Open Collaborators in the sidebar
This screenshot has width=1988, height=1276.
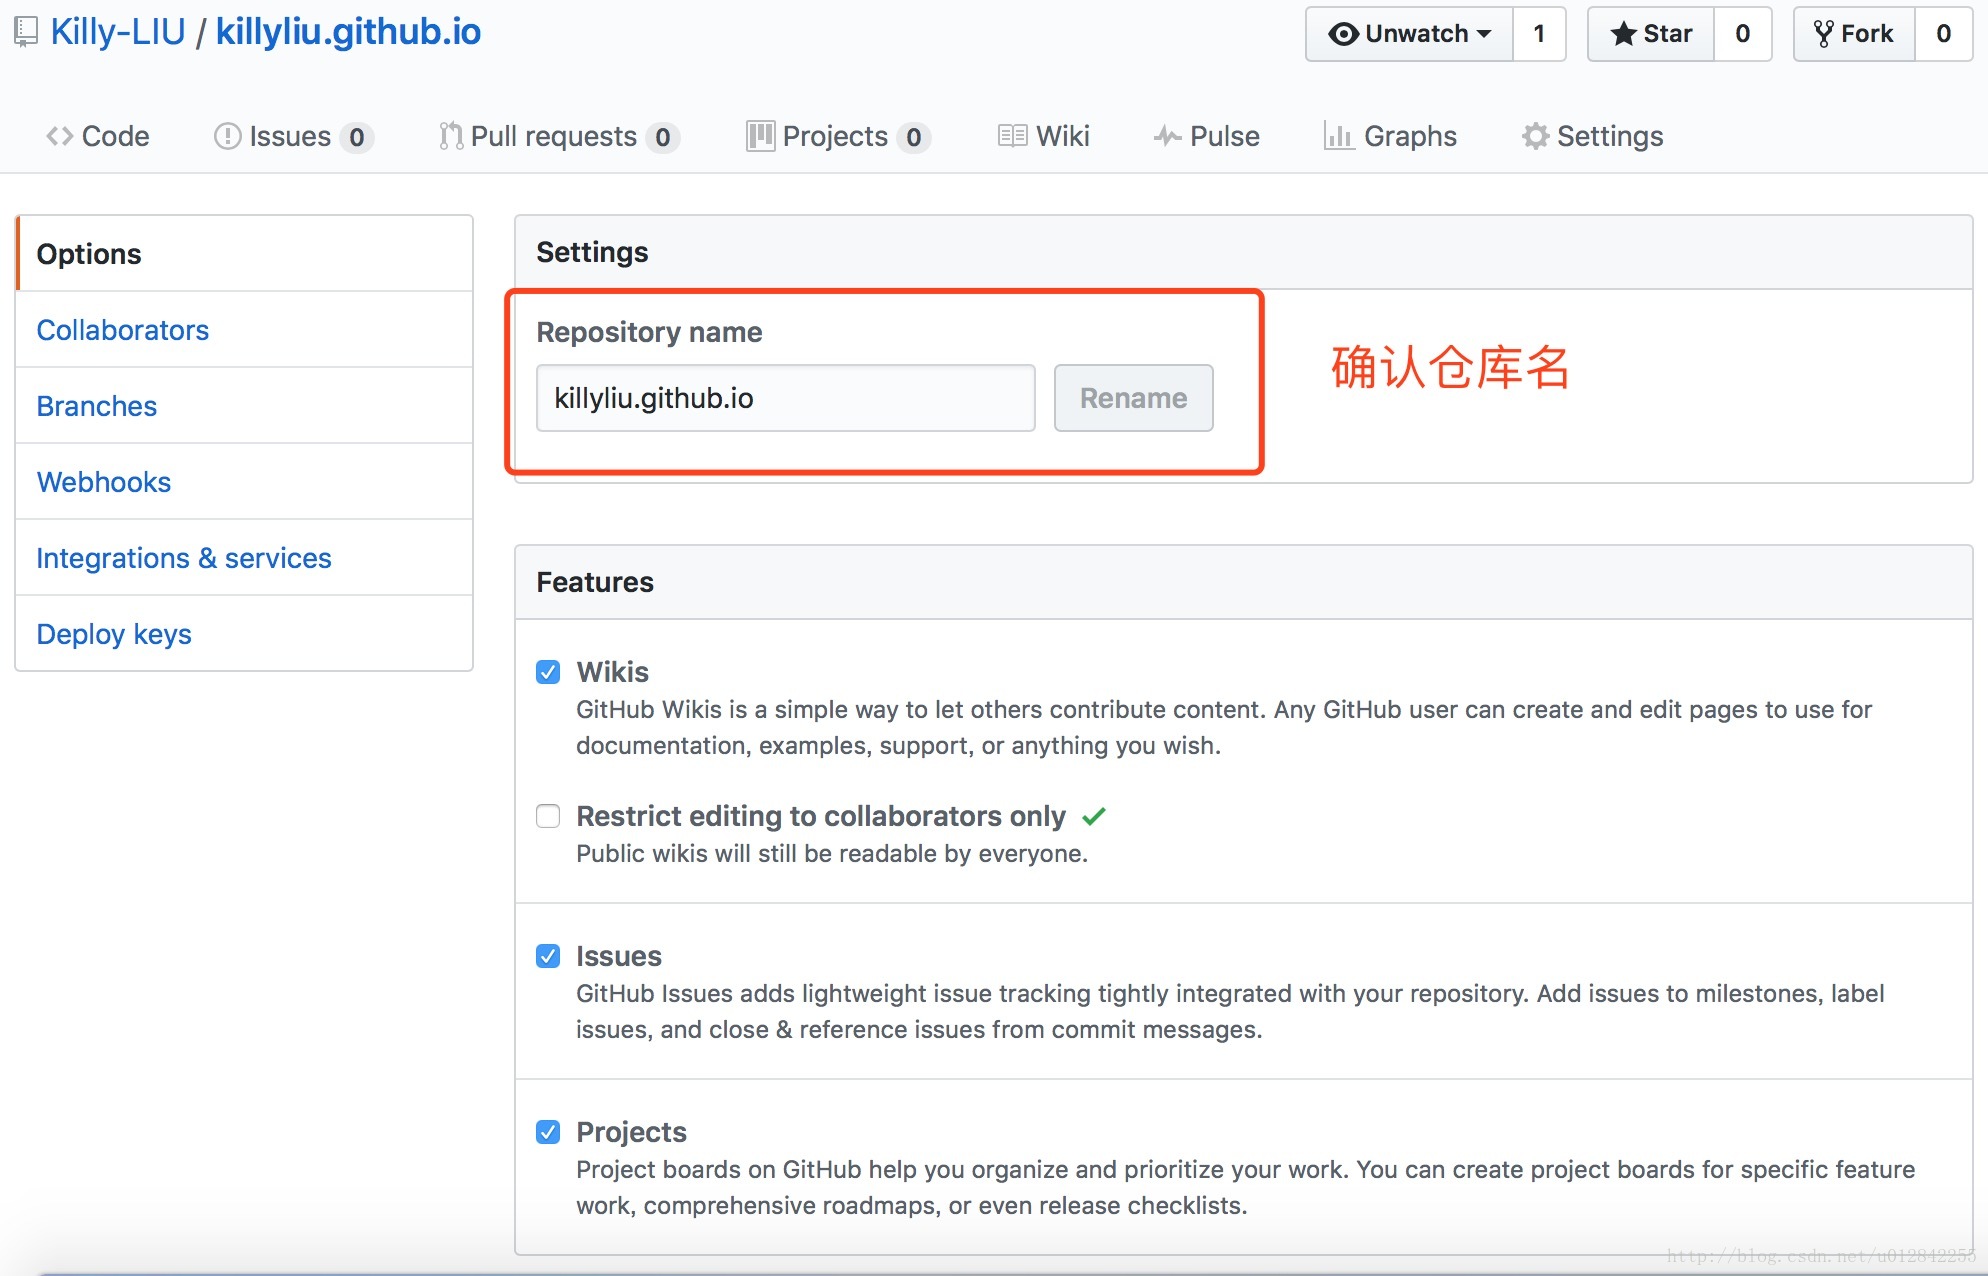244,330
